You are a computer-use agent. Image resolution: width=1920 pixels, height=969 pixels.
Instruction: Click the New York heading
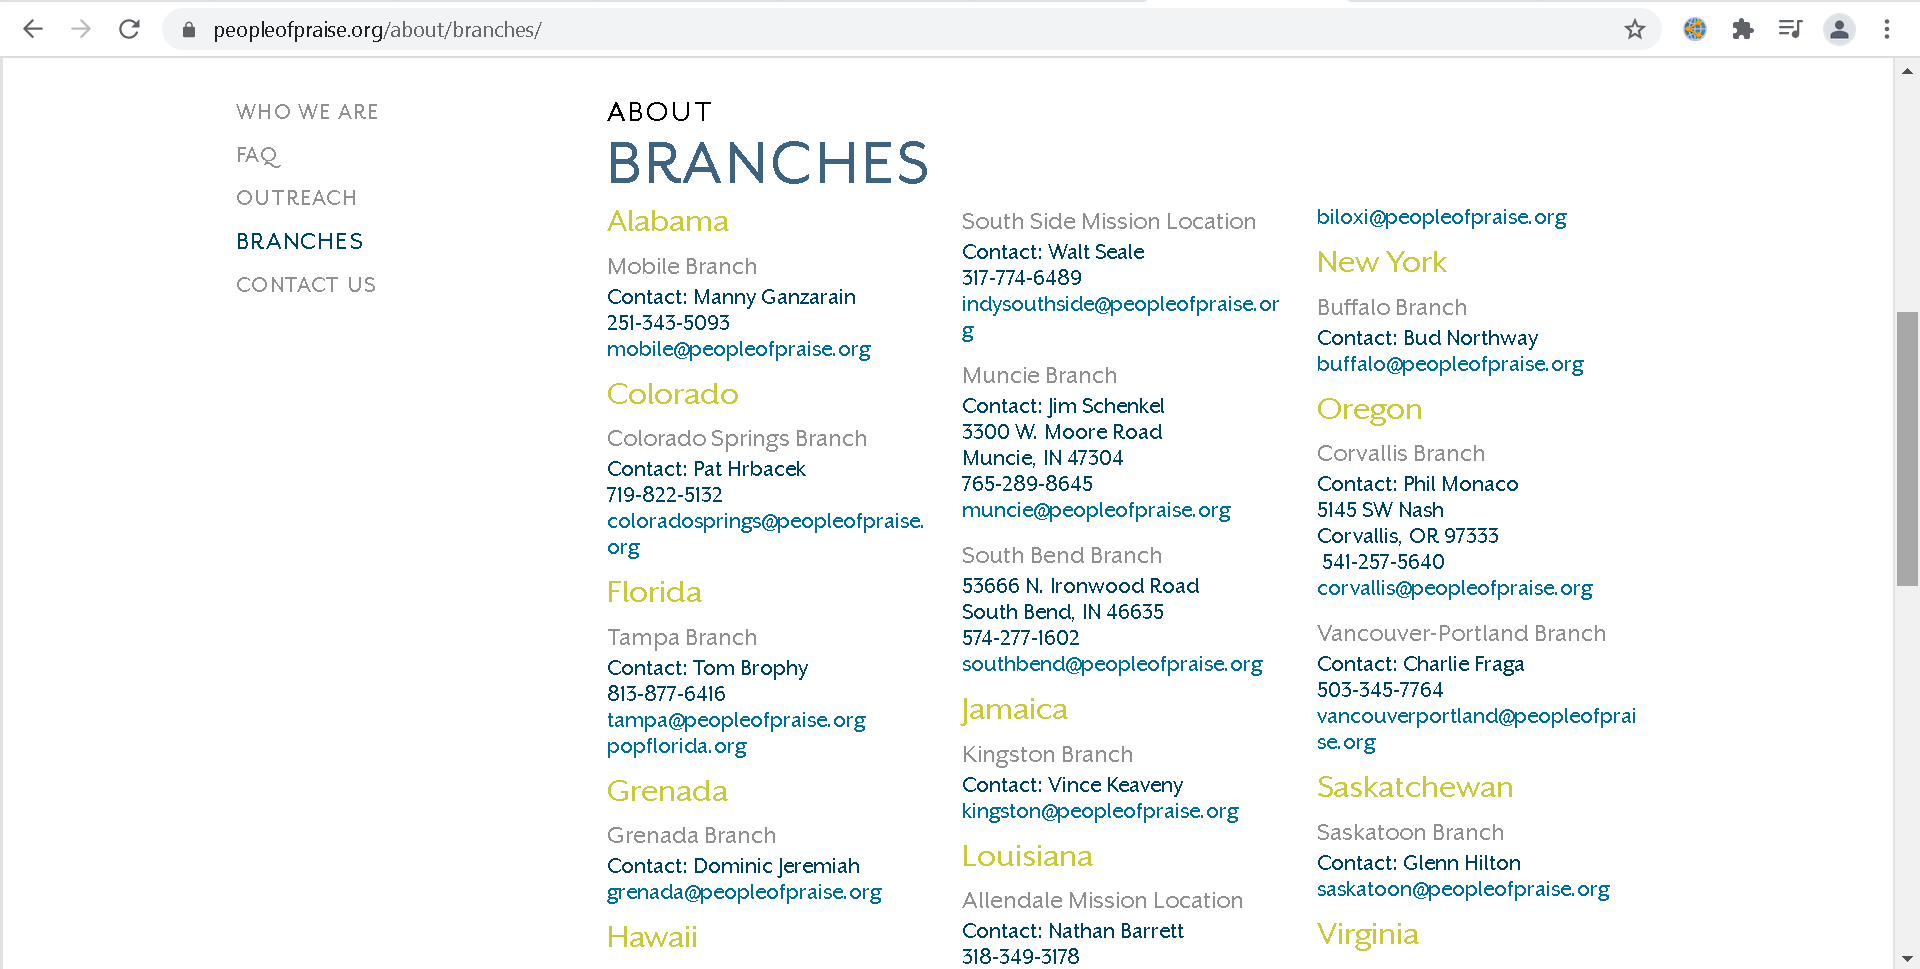[x=1381, y=262]
